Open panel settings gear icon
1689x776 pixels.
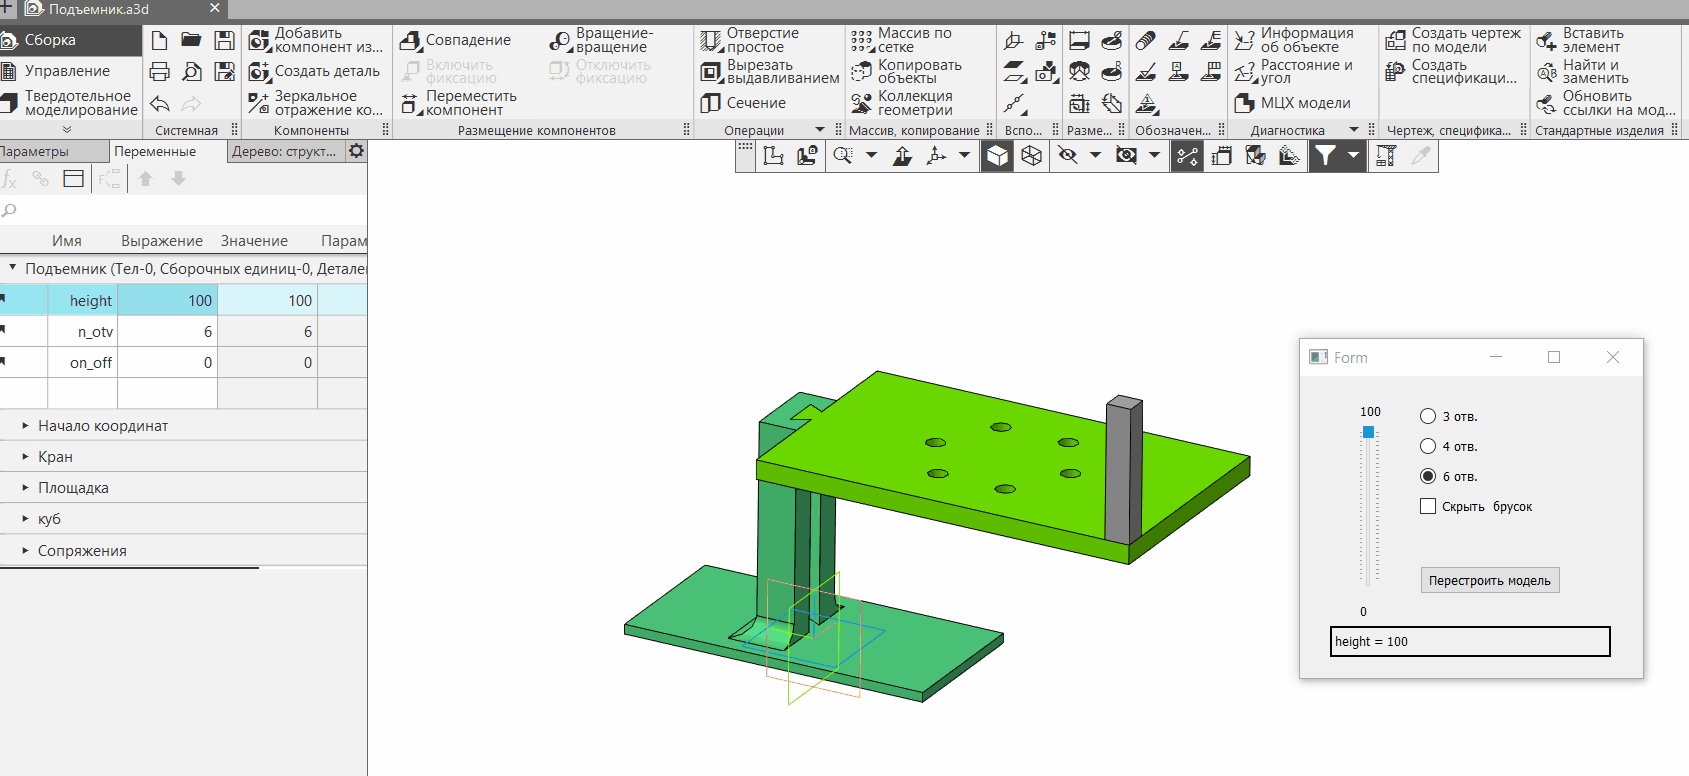pos(356,151)
